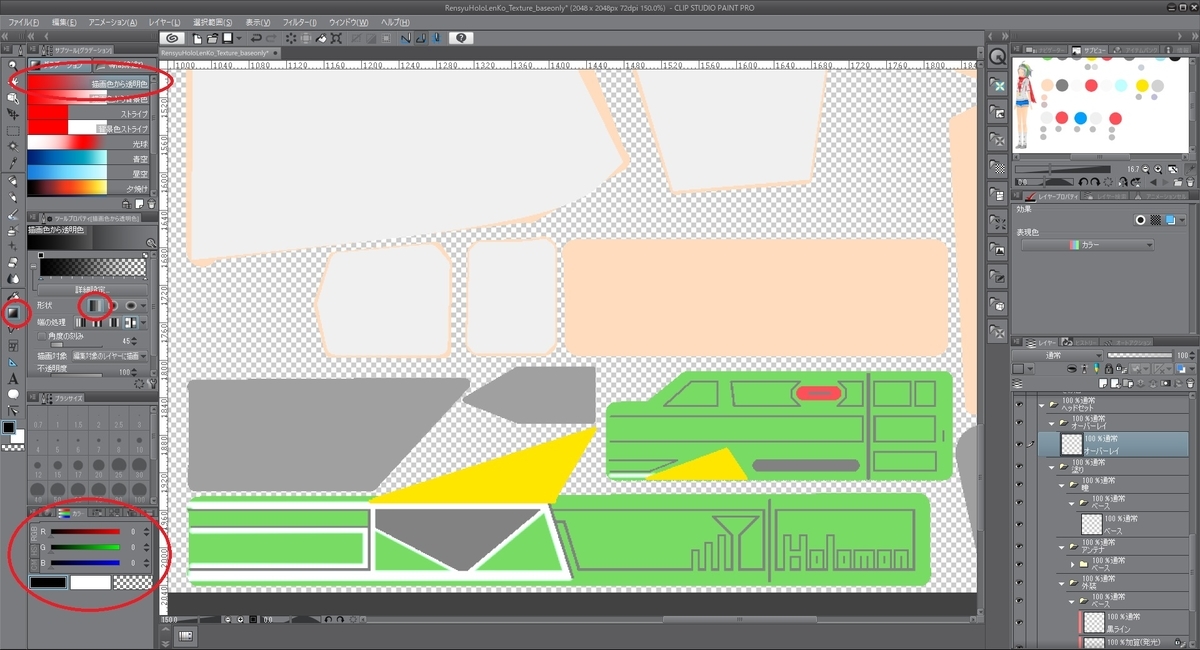Image resolution: width=1200 pixels, height=650 pixels.
Task: Click the Redo arrow in the command bar
Action: pos(271,38)
